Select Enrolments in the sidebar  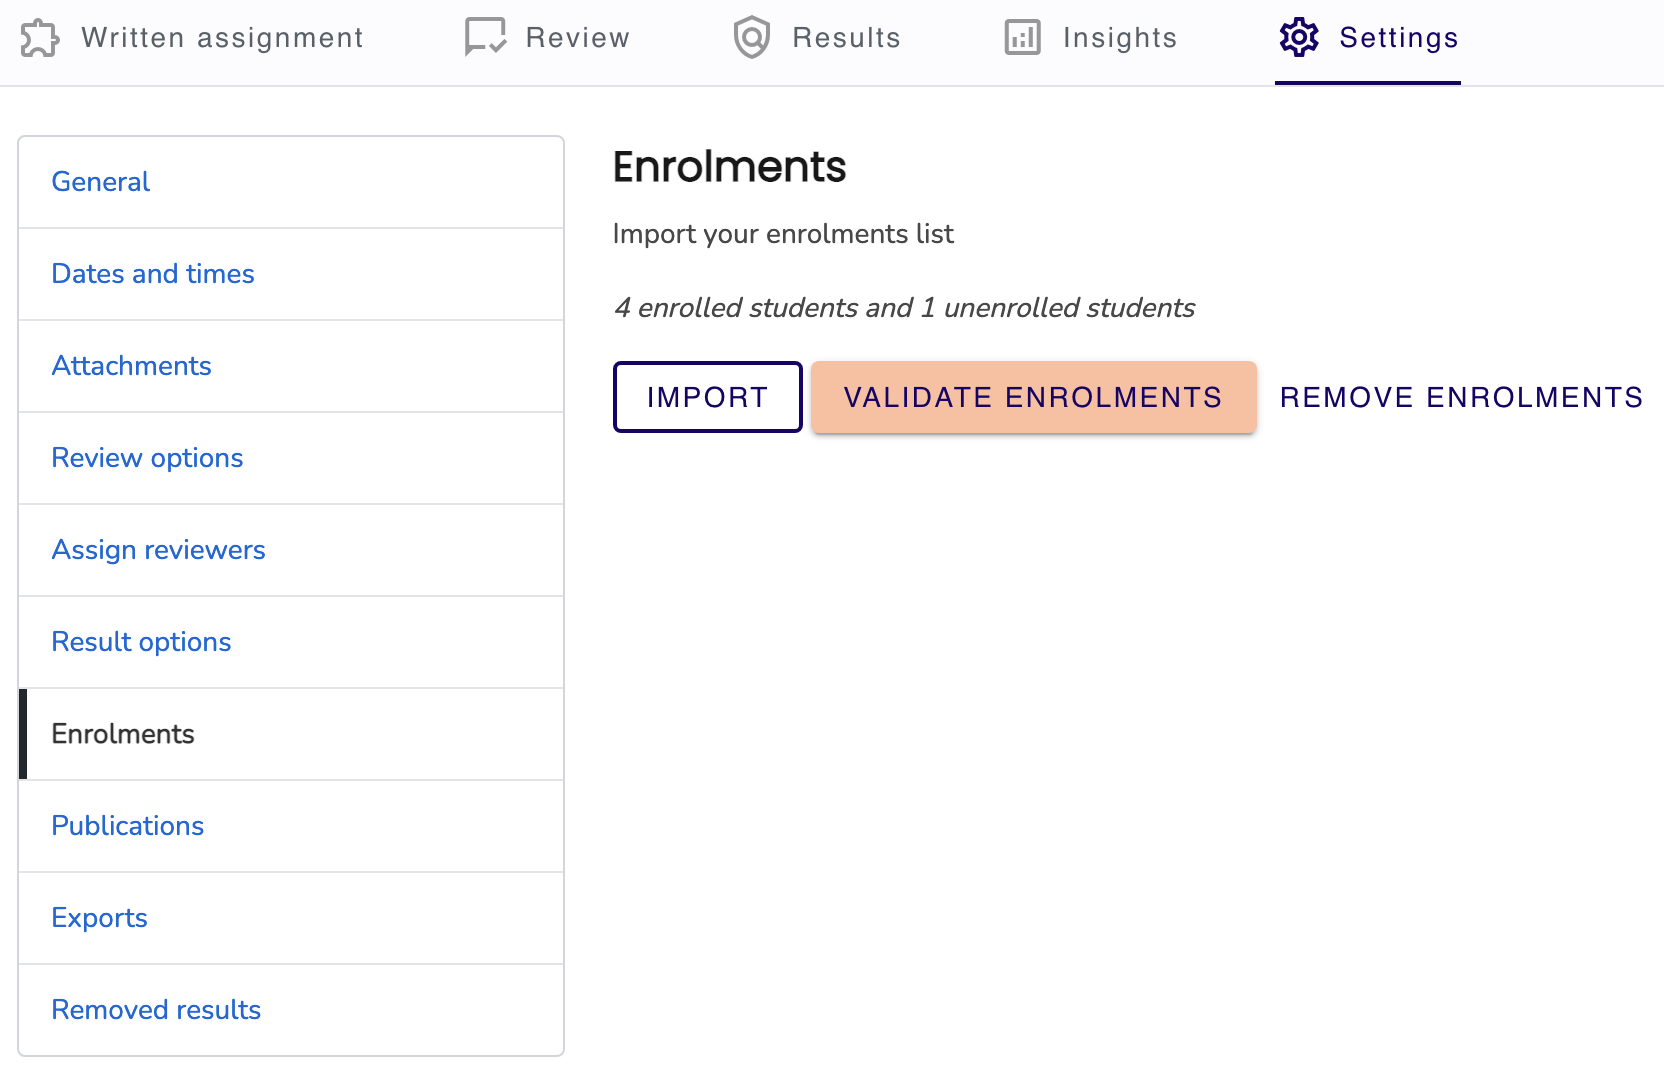pyautogui.click(x=291, y=734)
